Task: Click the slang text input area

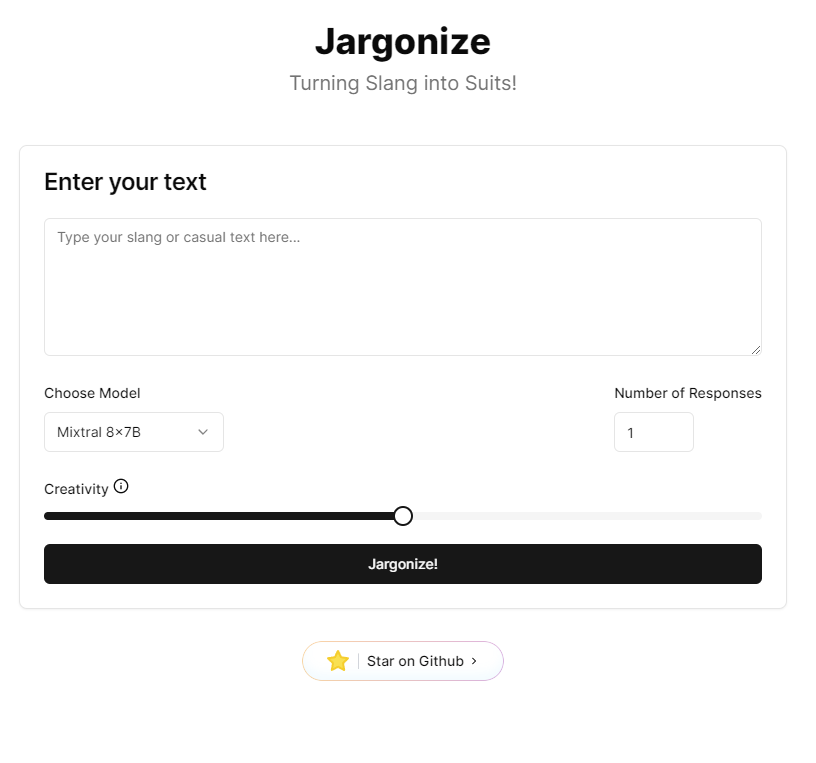Action: point(402,286)
